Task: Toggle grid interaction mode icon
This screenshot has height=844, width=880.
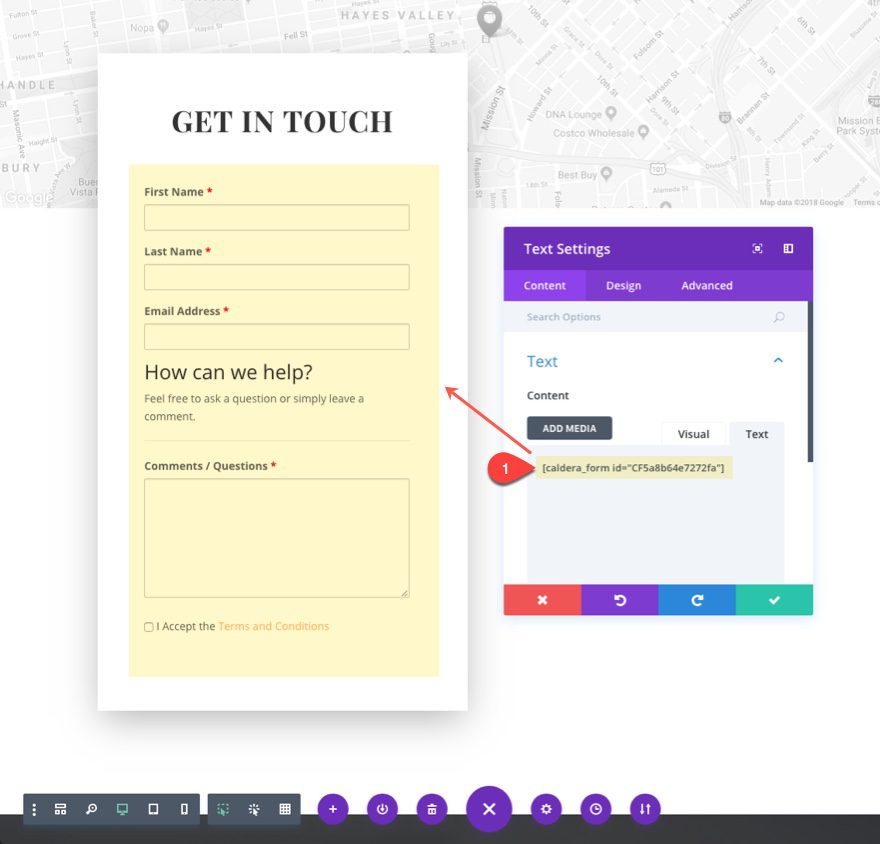Action: (x=285, y=809)
